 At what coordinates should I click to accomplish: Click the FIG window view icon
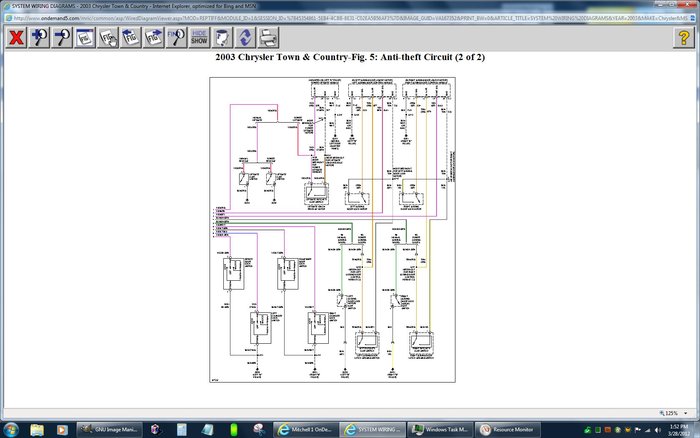coord(85,37)
